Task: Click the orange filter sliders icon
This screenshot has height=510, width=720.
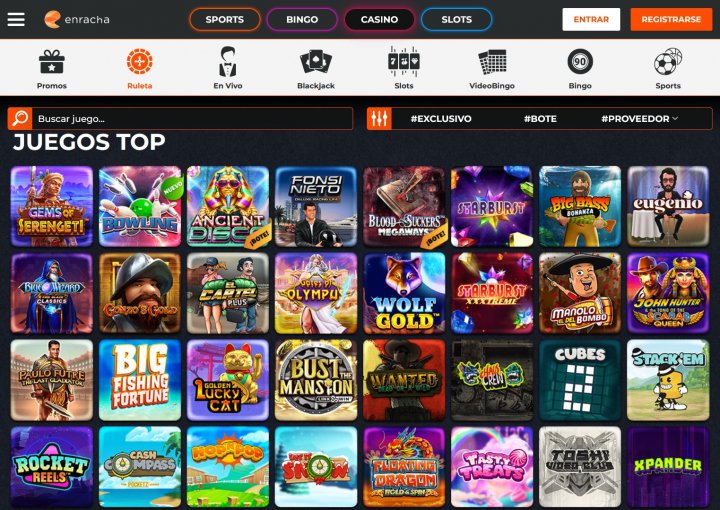Action: [x=379, y=118]
